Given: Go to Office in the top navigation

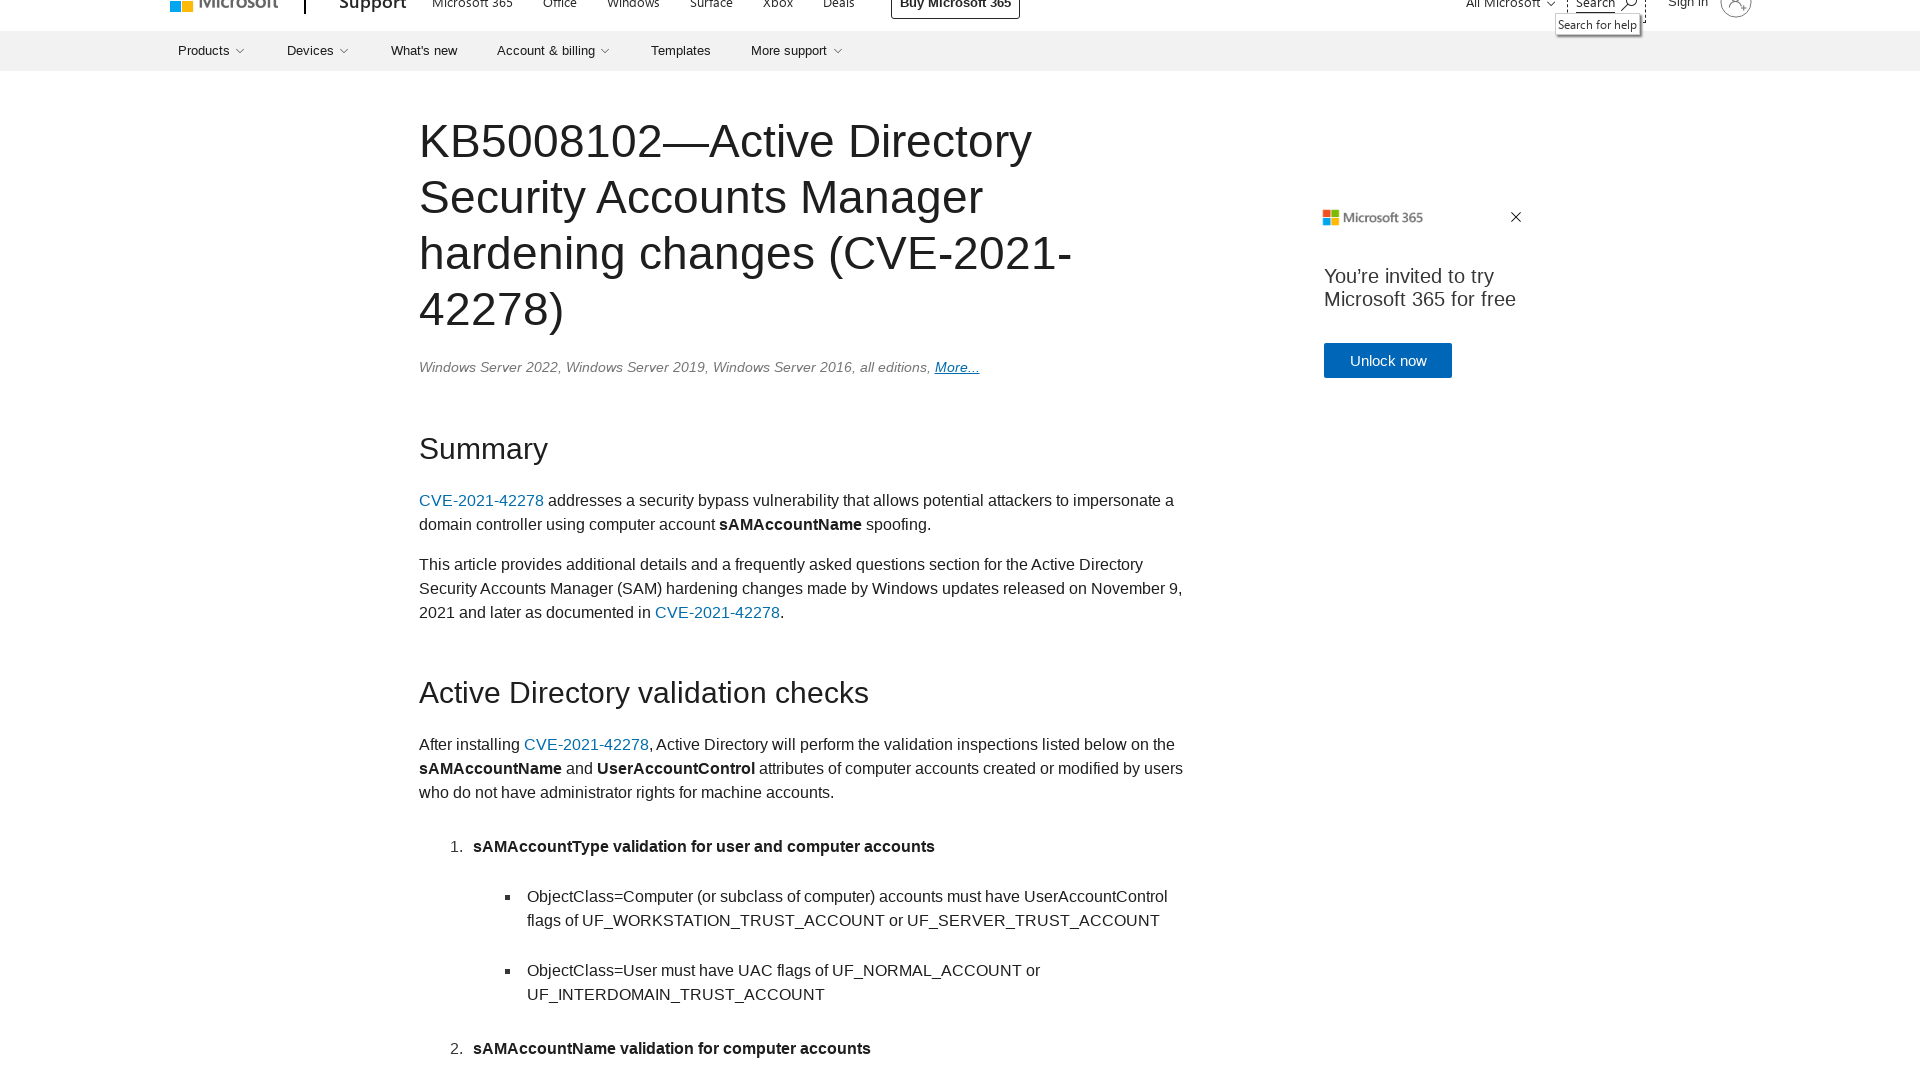Looking at the screenshot, I should click(560, 5).
